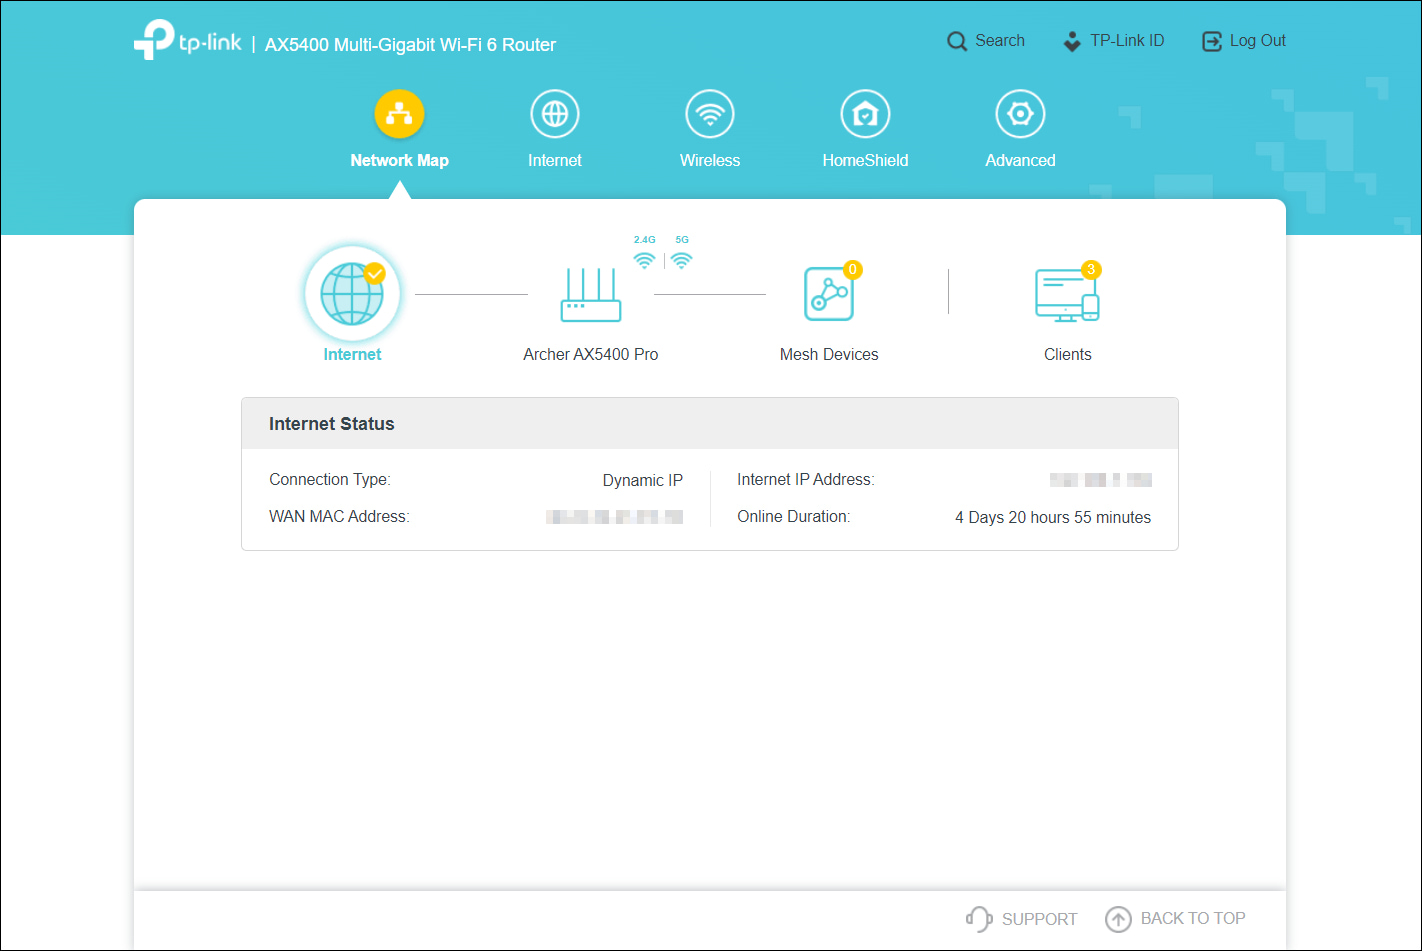The height and width of the screenshot is (951, 1422).
Task: Click the Mesh Devices label
Action: pyautogui.click(x=829, y=354)
